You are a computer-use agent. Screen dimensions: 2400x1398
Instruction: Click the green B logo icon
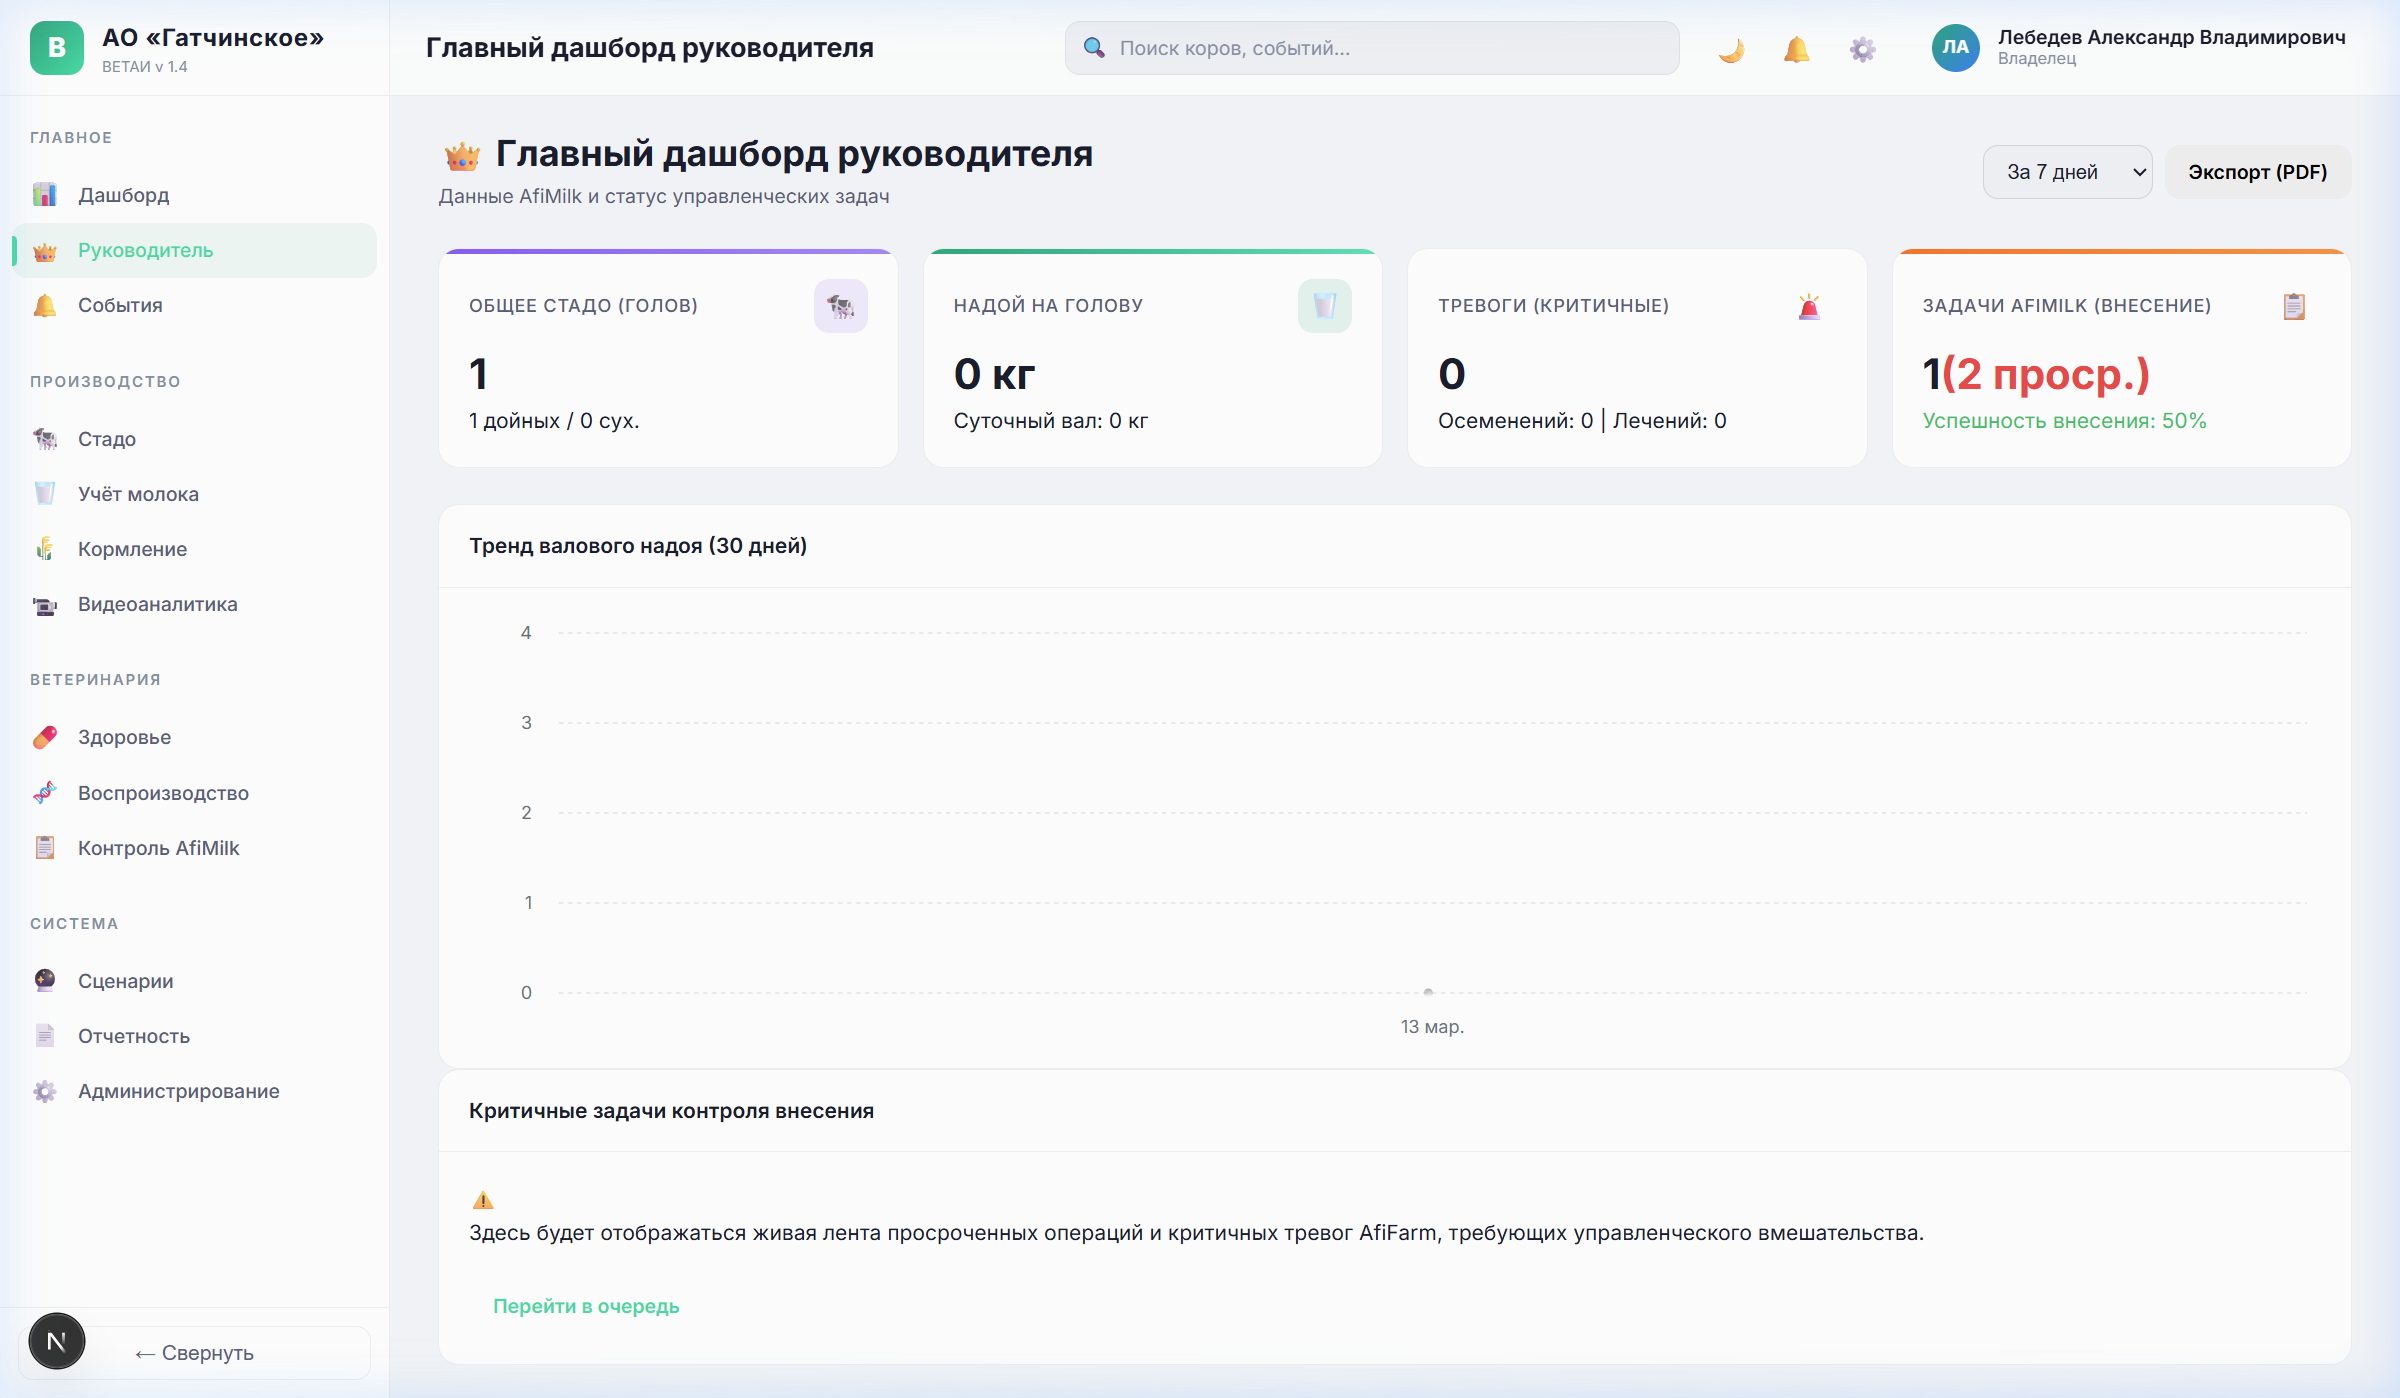click(x=57, y=48)
